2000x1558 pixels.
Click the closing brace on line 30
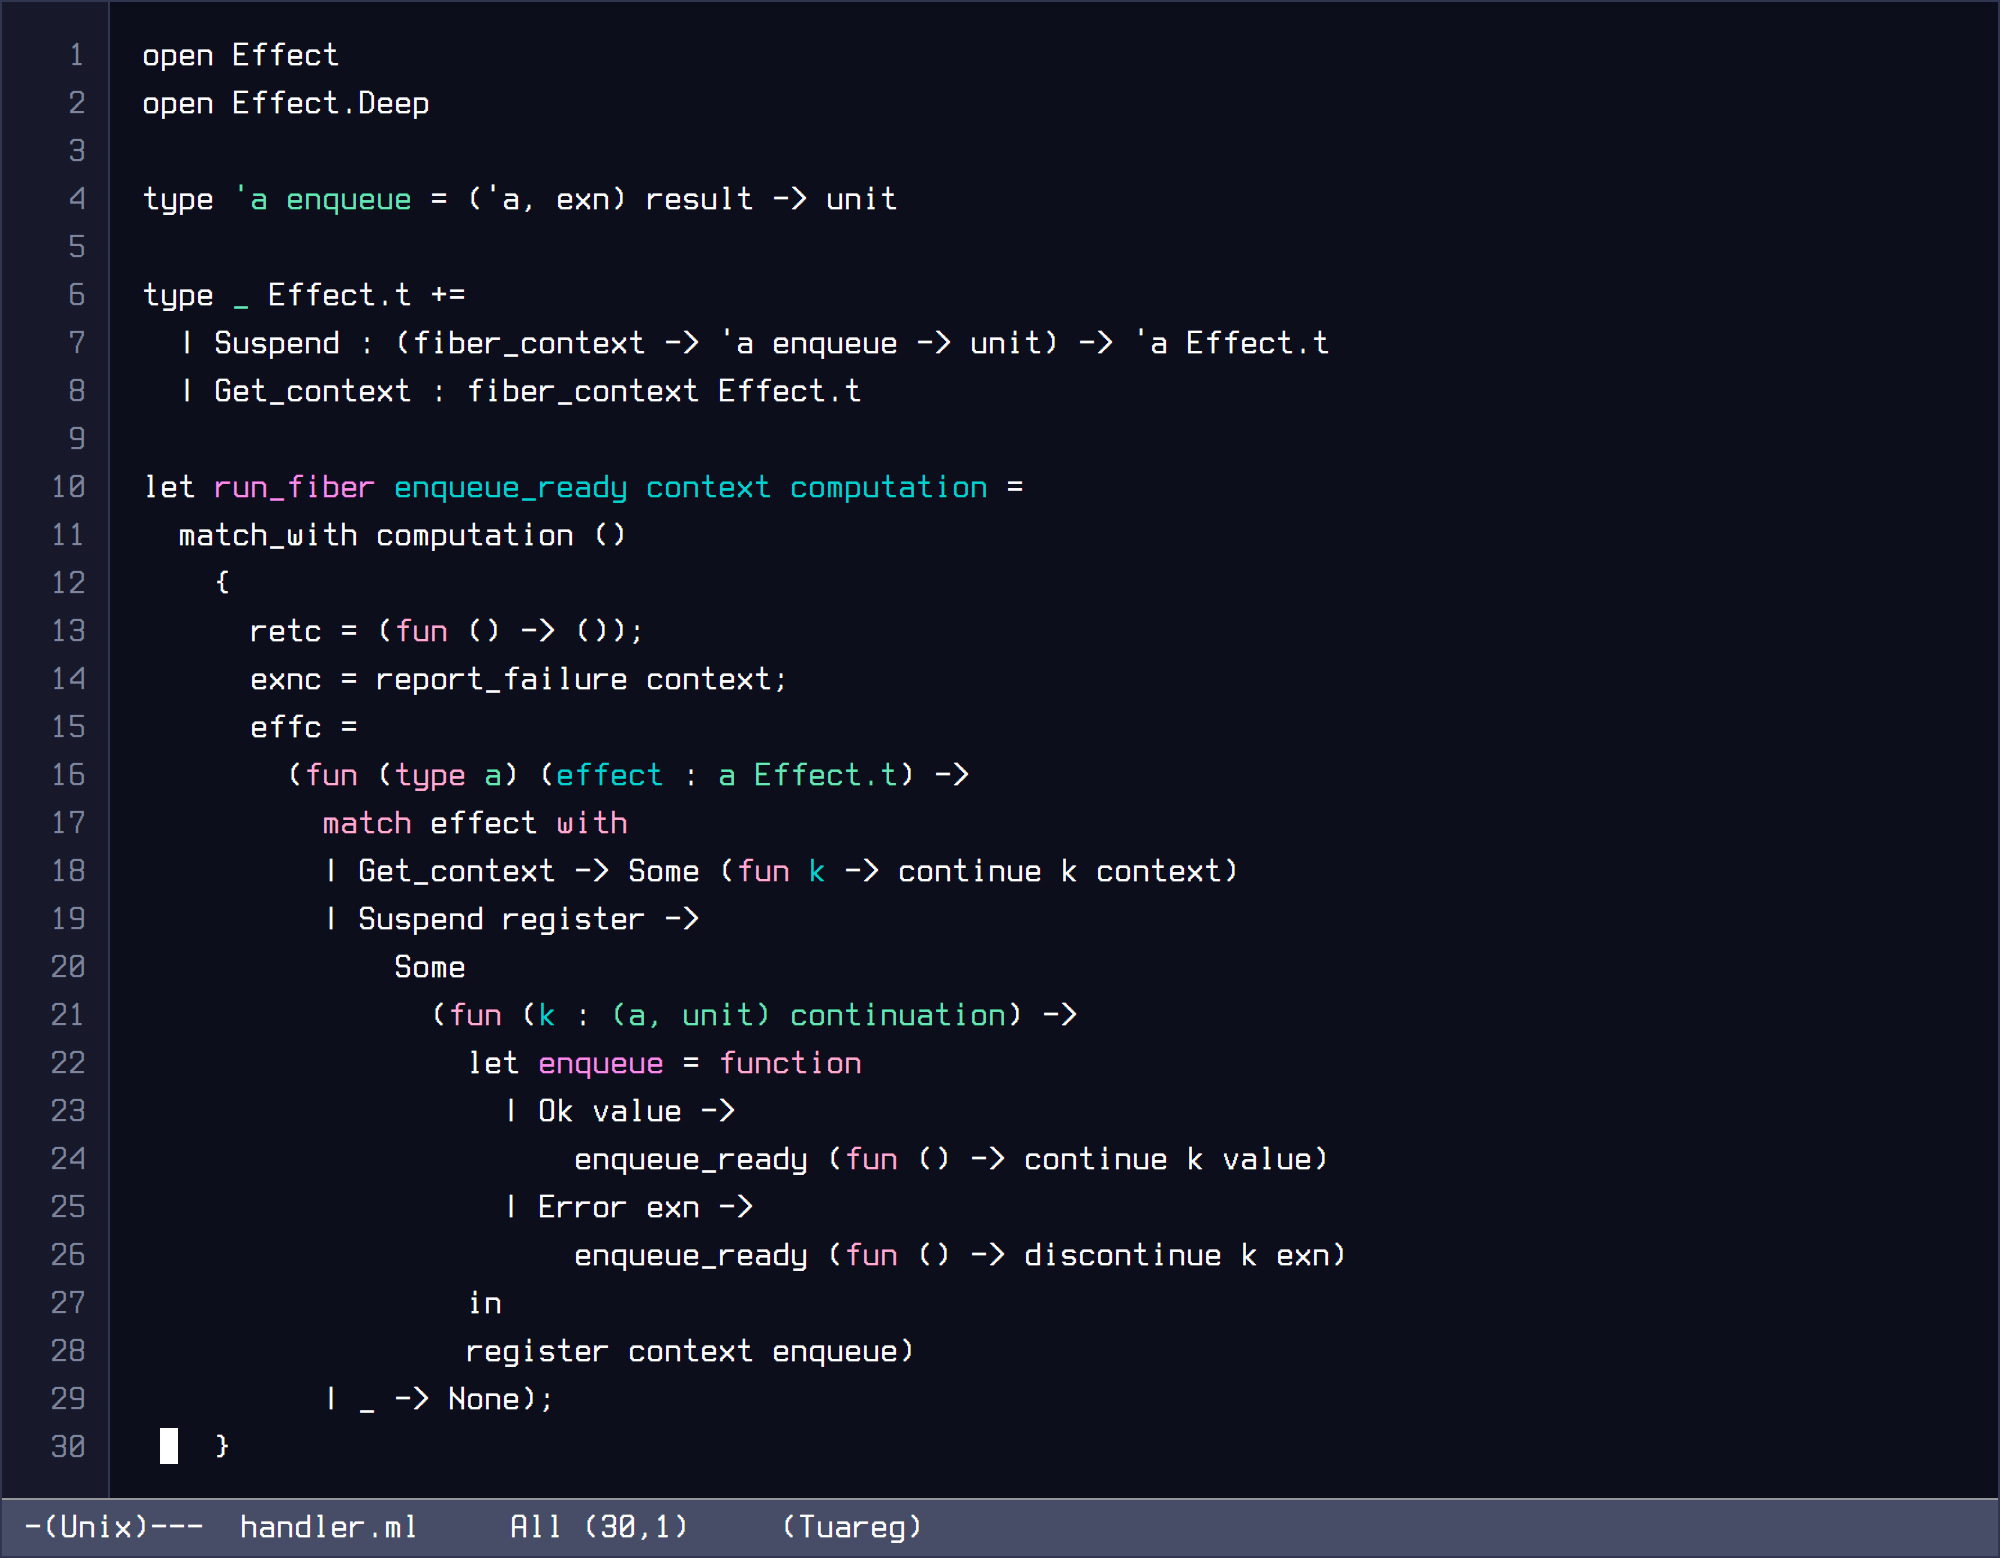click(x=222, y=1446)
